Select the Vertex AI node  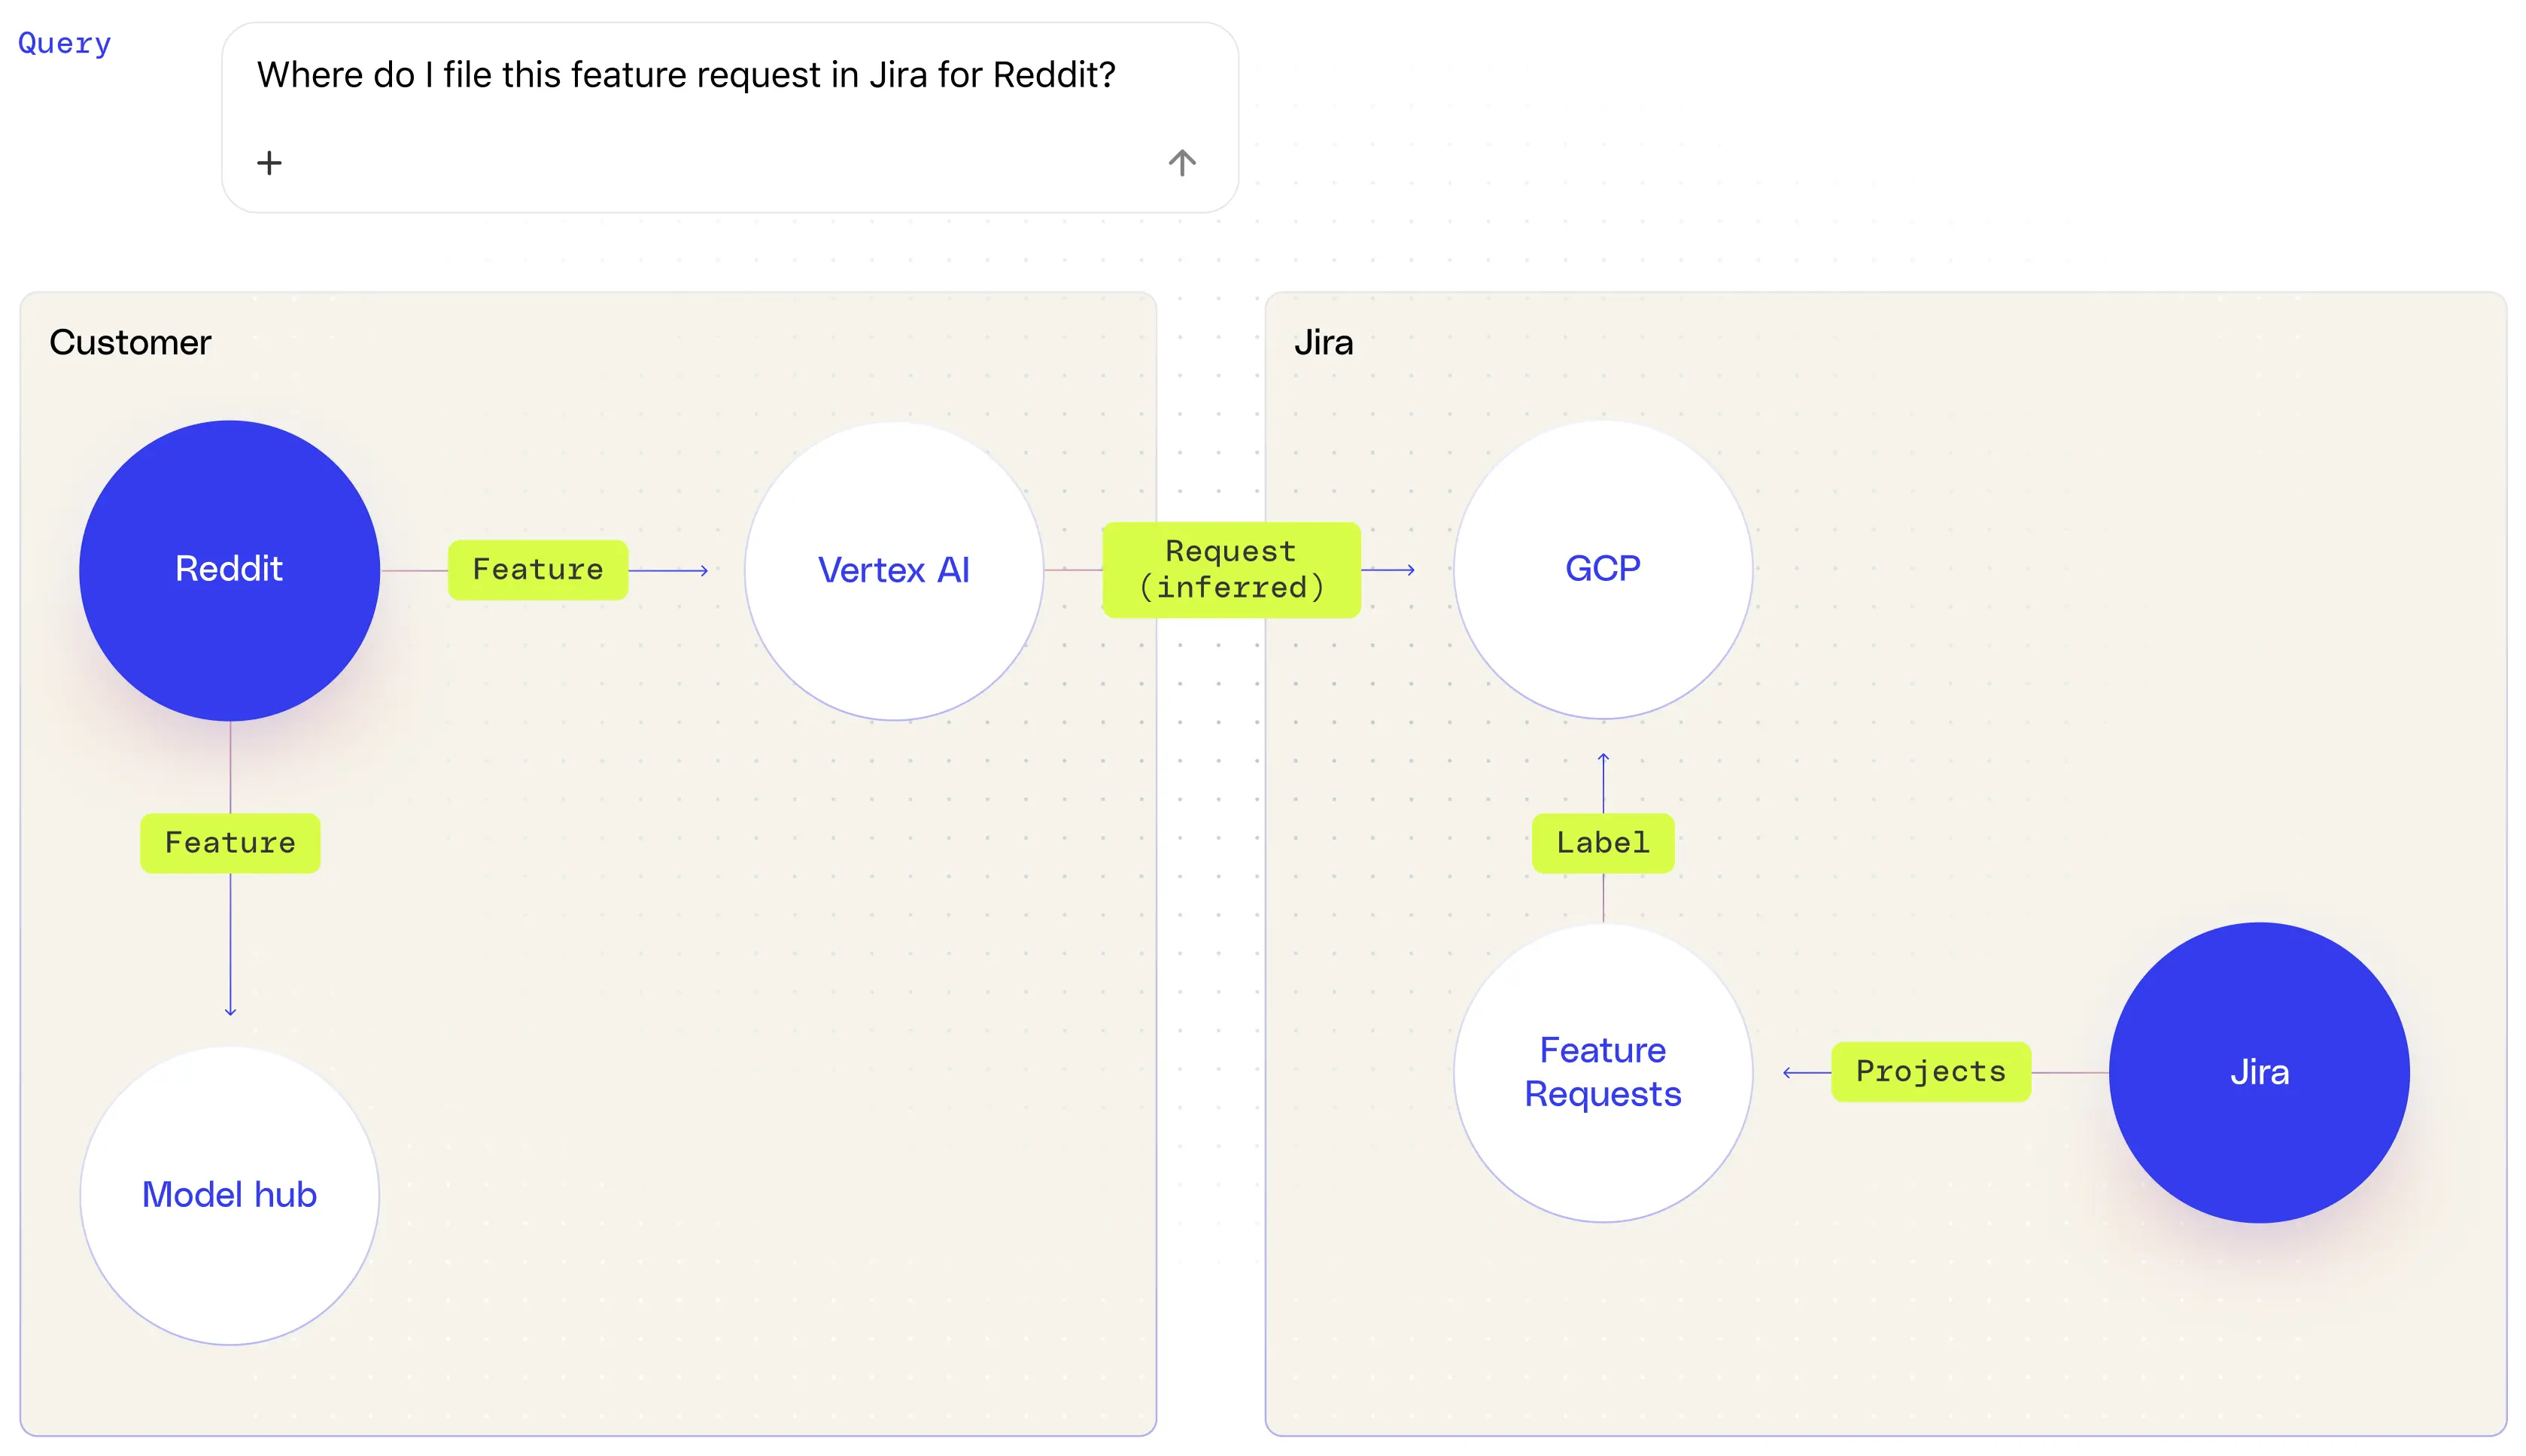pos(894,570)
